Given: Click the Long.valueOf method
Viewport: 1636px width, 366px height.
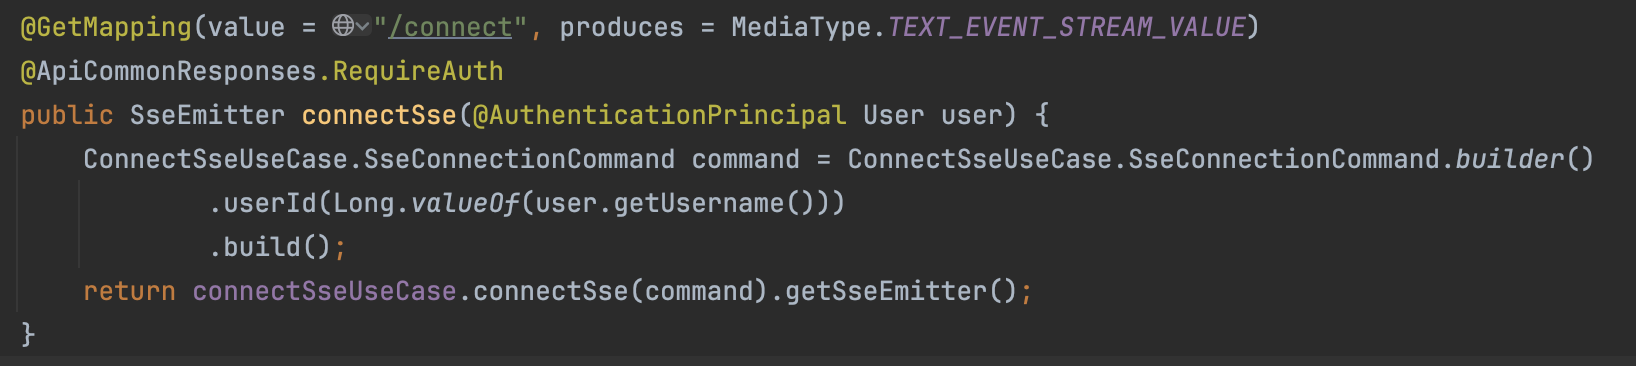Looking at the screenshot, I should (x=427, y=203).
